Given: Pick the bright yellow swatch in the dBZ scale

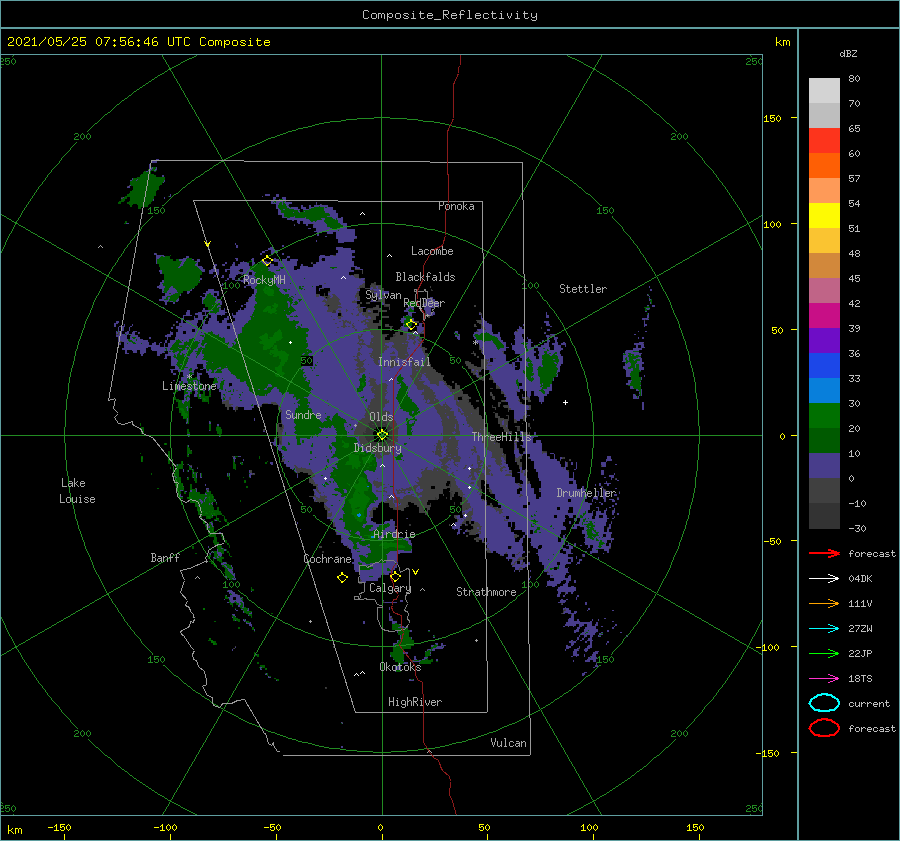Looking at the screenshot, I should pyautogui.click(x=824, y=215).
